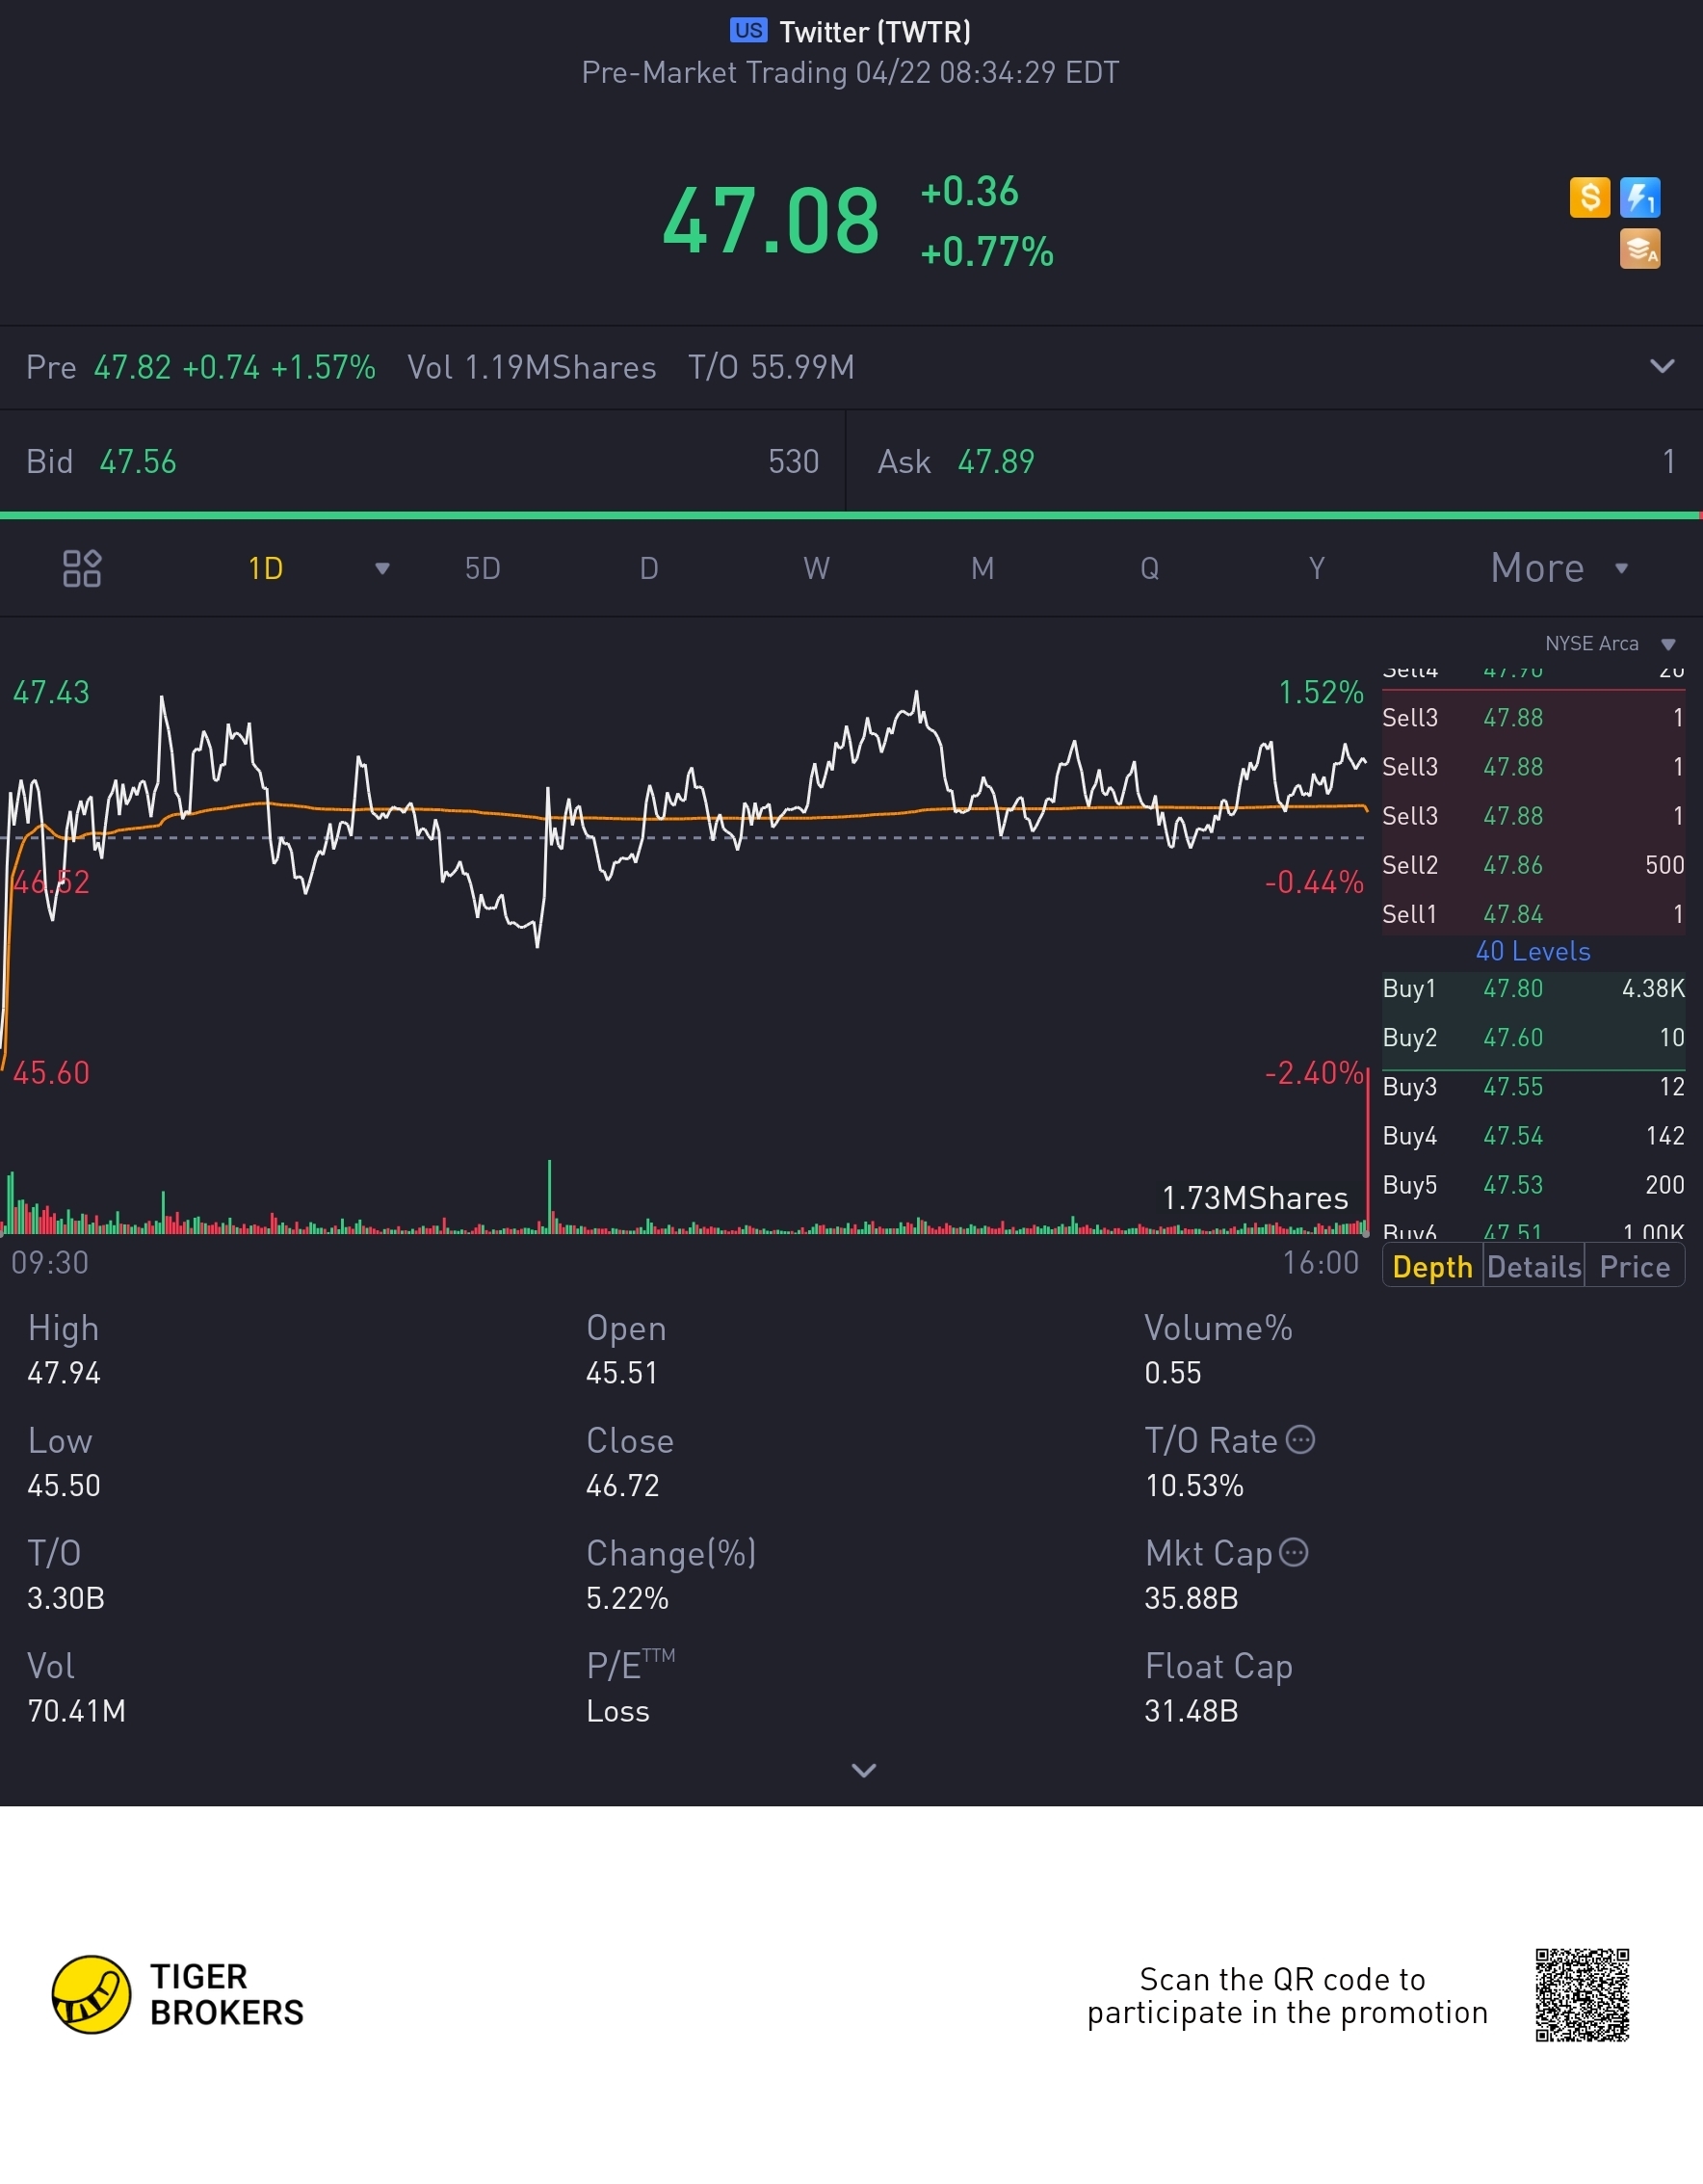Expand more stats with bottom chevron
1703x2184 pixels.
tap(864, 1770)
